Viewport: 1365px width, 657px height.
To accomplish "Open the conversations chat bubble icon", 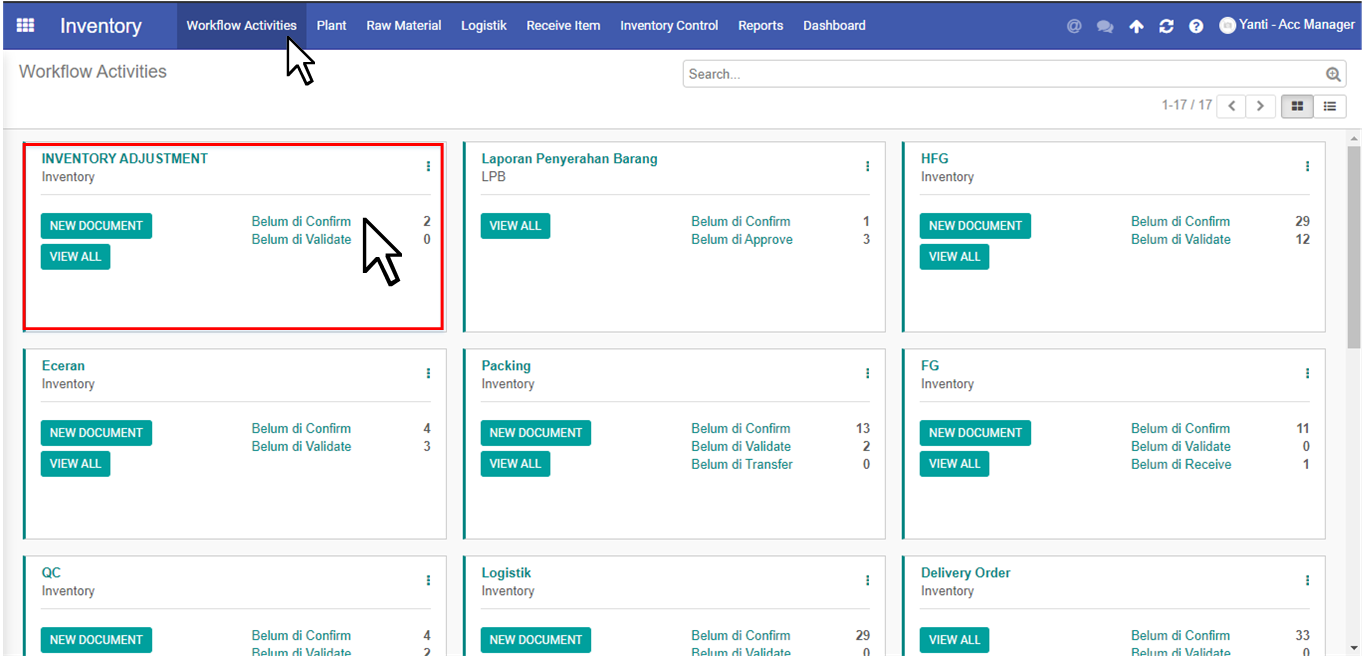I will pos(1105,27).
